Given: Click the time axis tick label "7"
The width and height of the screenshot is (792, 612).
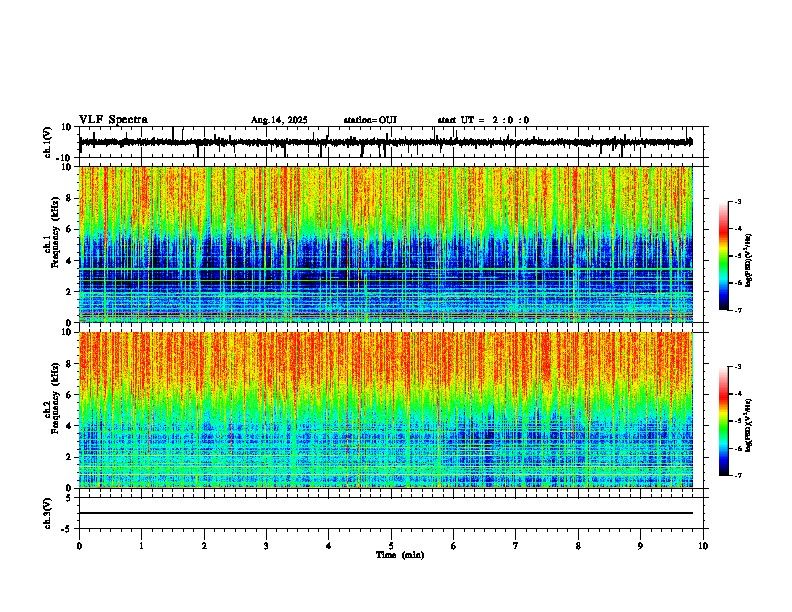Looking at the screenshot, I should 516,546.
